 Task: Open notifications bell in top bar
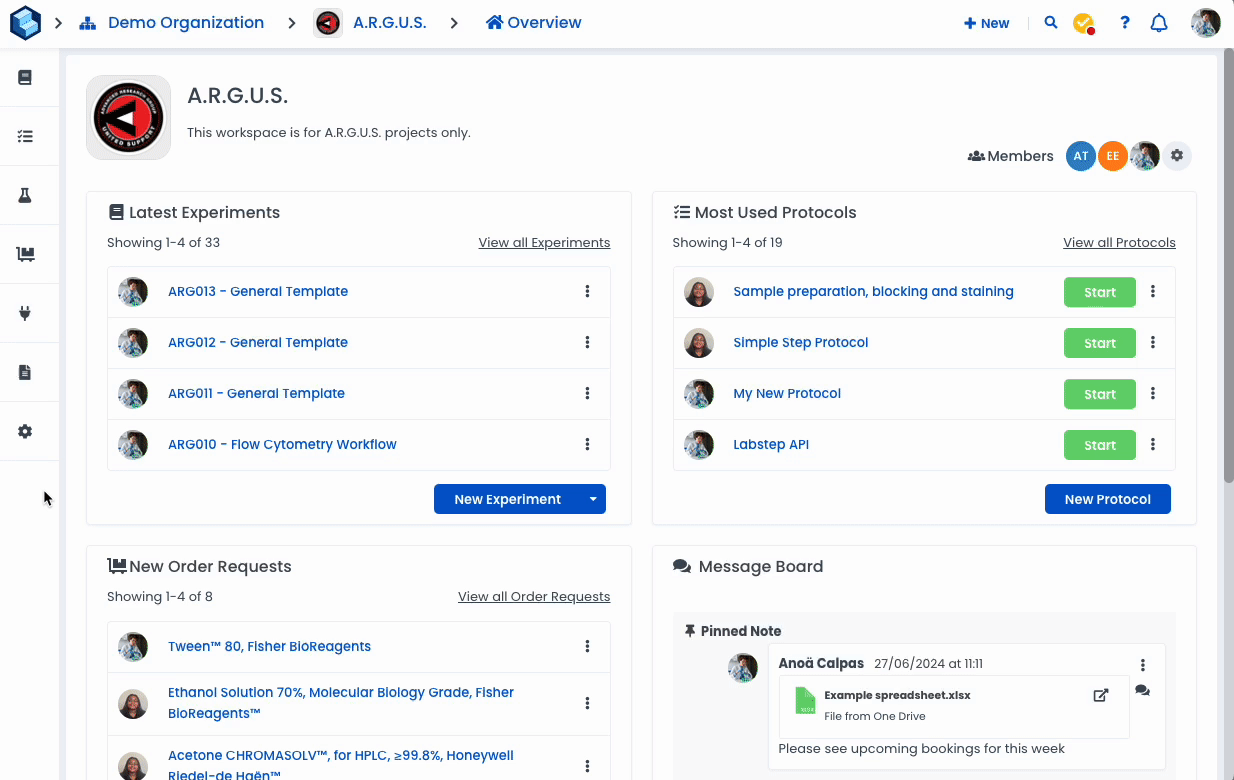(1159, 23)
